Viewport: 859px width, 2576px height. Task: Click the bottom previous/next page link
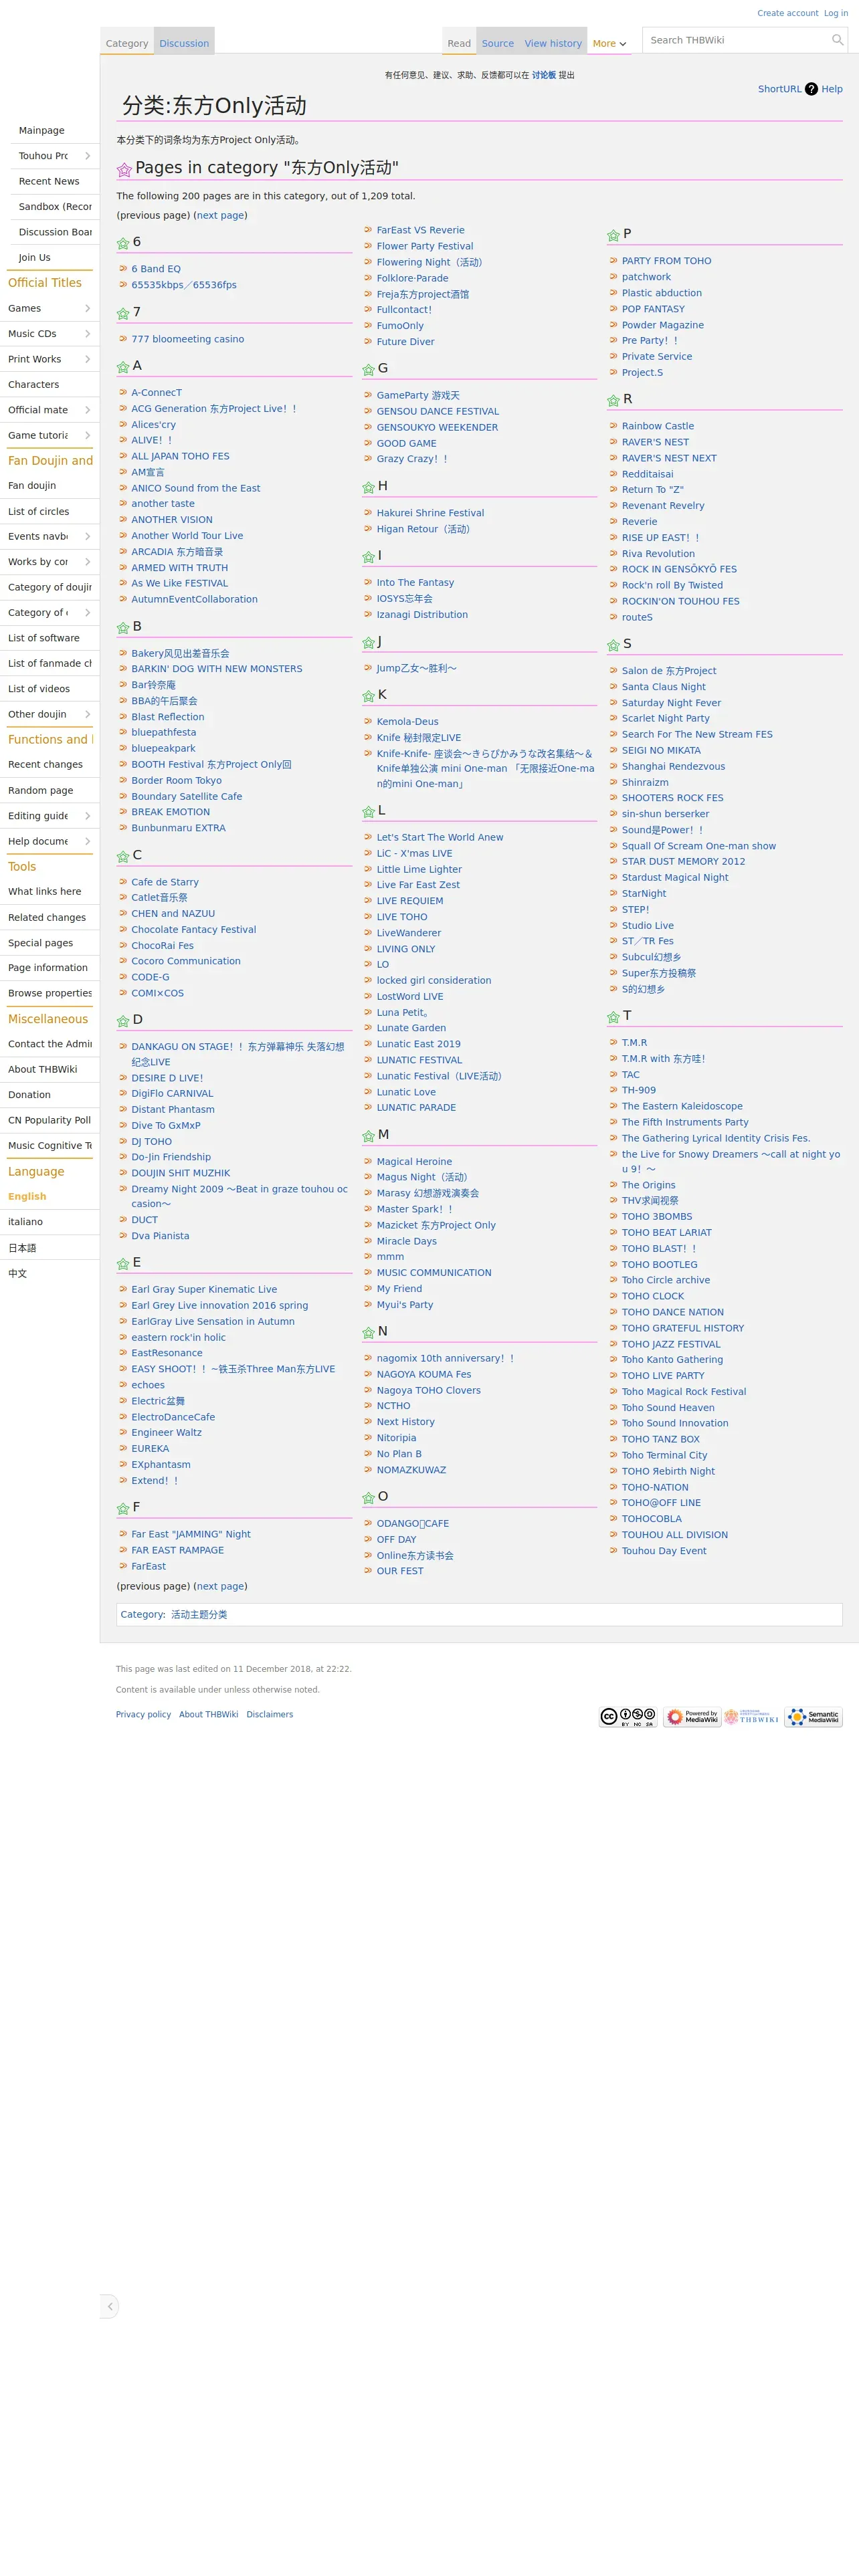(x=220, y=1586)
